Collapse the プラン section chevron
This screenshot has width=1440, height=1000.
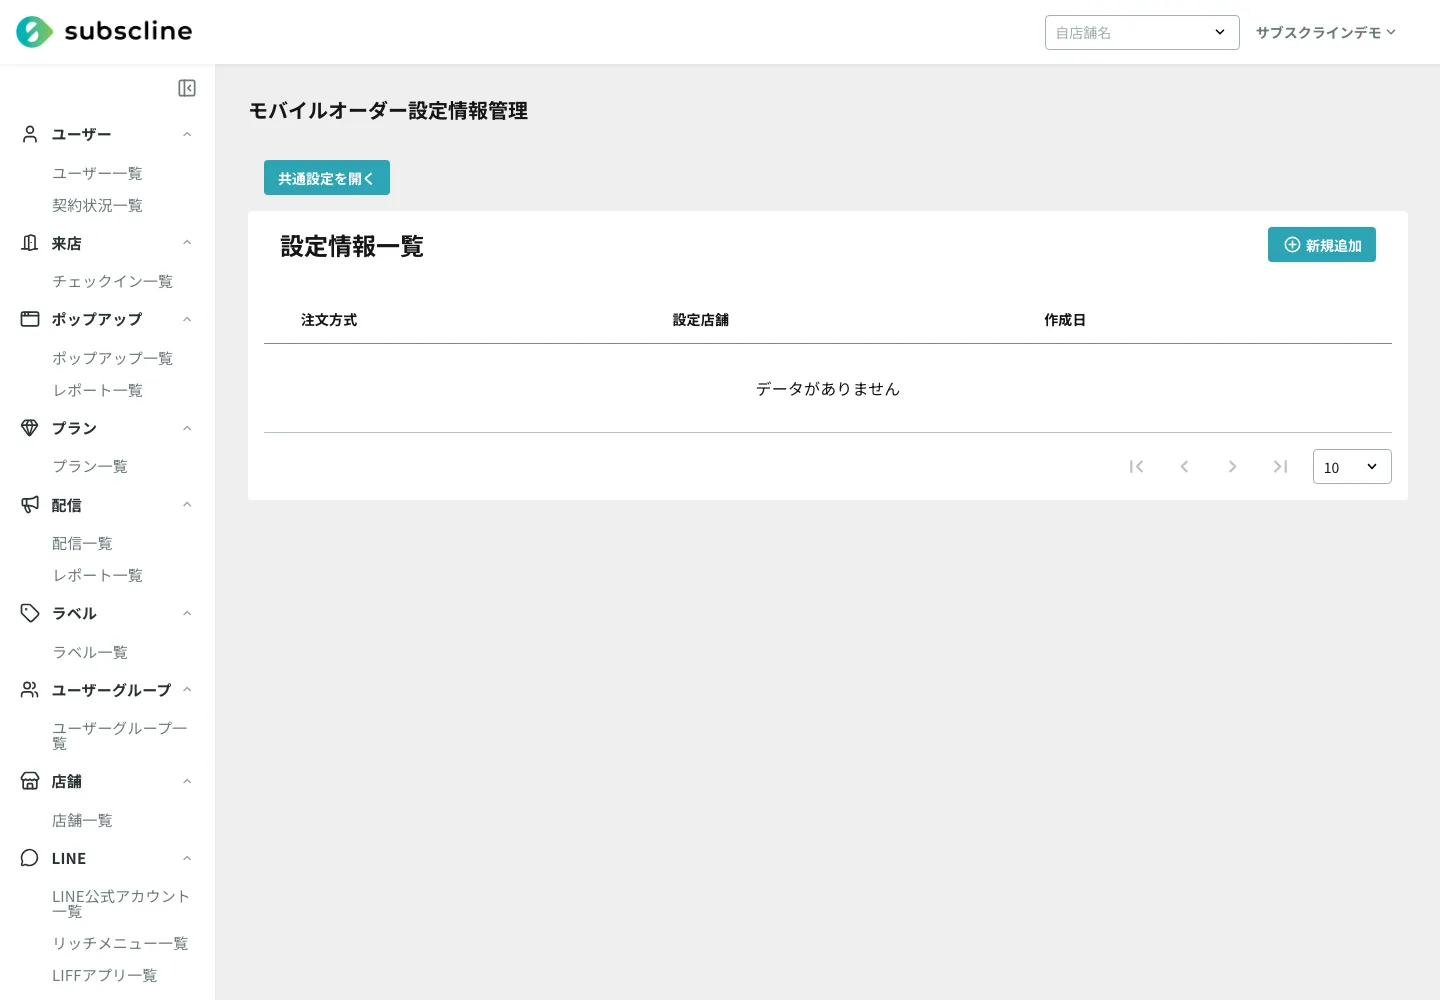[x=187, y=428]
